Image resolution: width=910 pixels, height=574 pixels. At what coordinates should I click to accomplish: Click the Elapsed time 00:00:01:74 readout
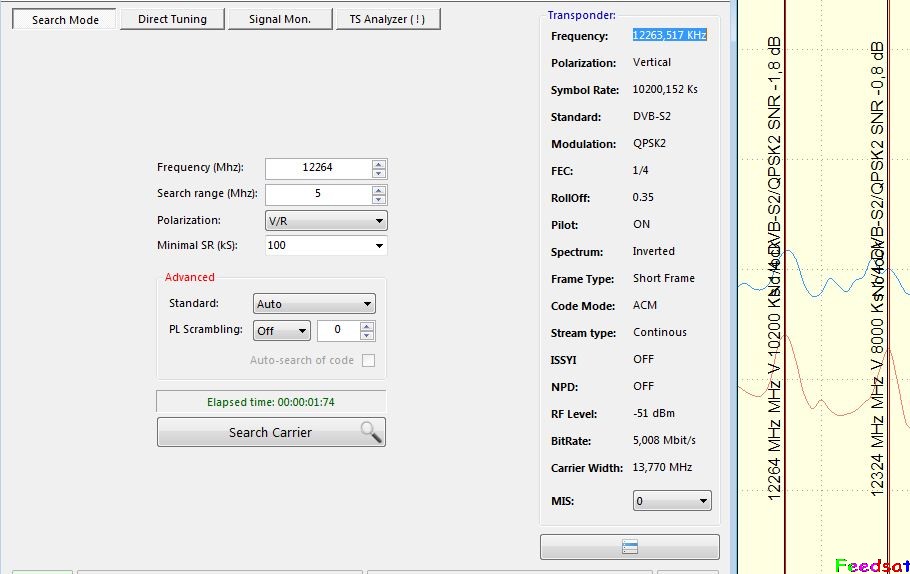pyautogui.click(x=271, y=402)
